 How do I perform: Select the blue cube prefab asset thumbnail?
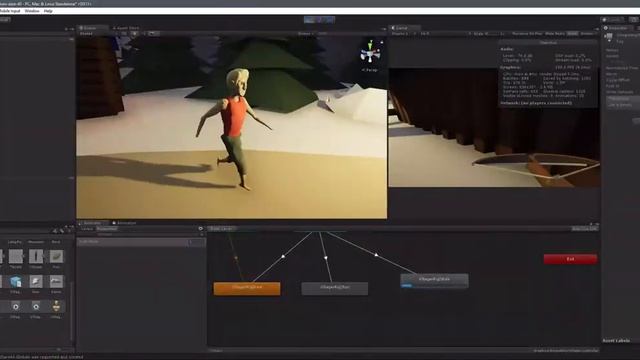15,282
